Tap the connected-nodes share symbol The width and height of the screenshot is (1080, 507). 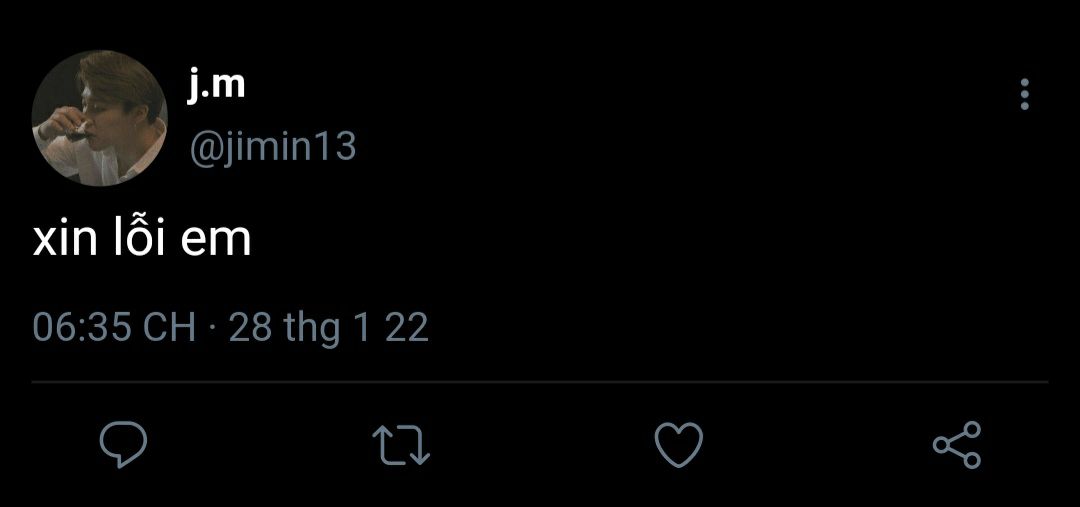point(957,445)
